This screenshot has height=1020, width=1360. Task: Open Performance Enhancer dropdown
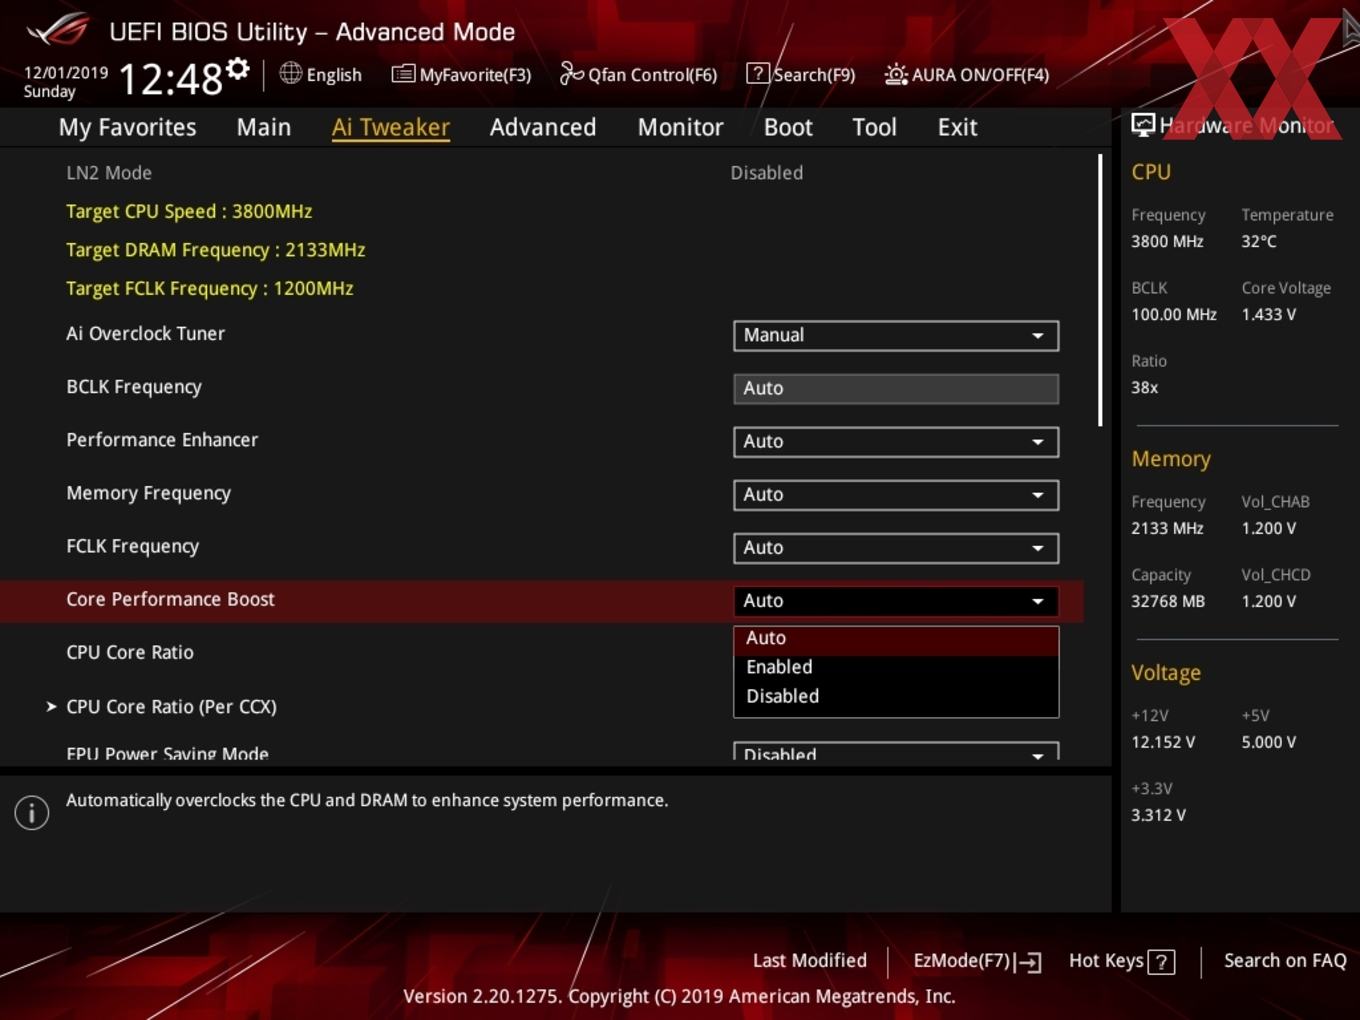click(x=896, y=441)
